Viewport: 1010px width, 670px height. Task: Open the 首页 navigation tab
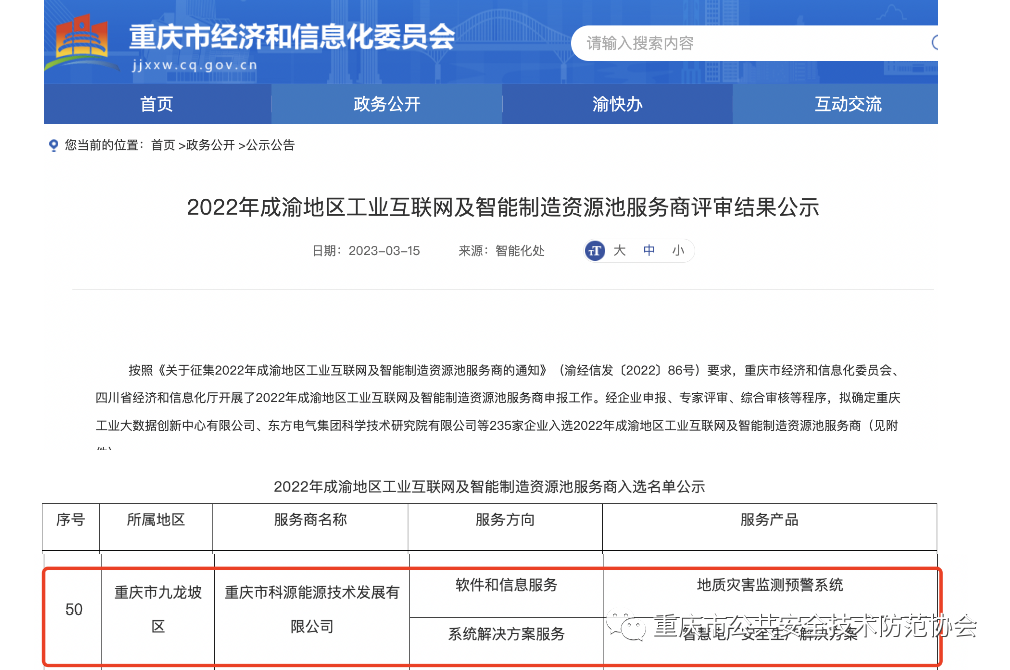pyautogui.click(x=157, y=104)
